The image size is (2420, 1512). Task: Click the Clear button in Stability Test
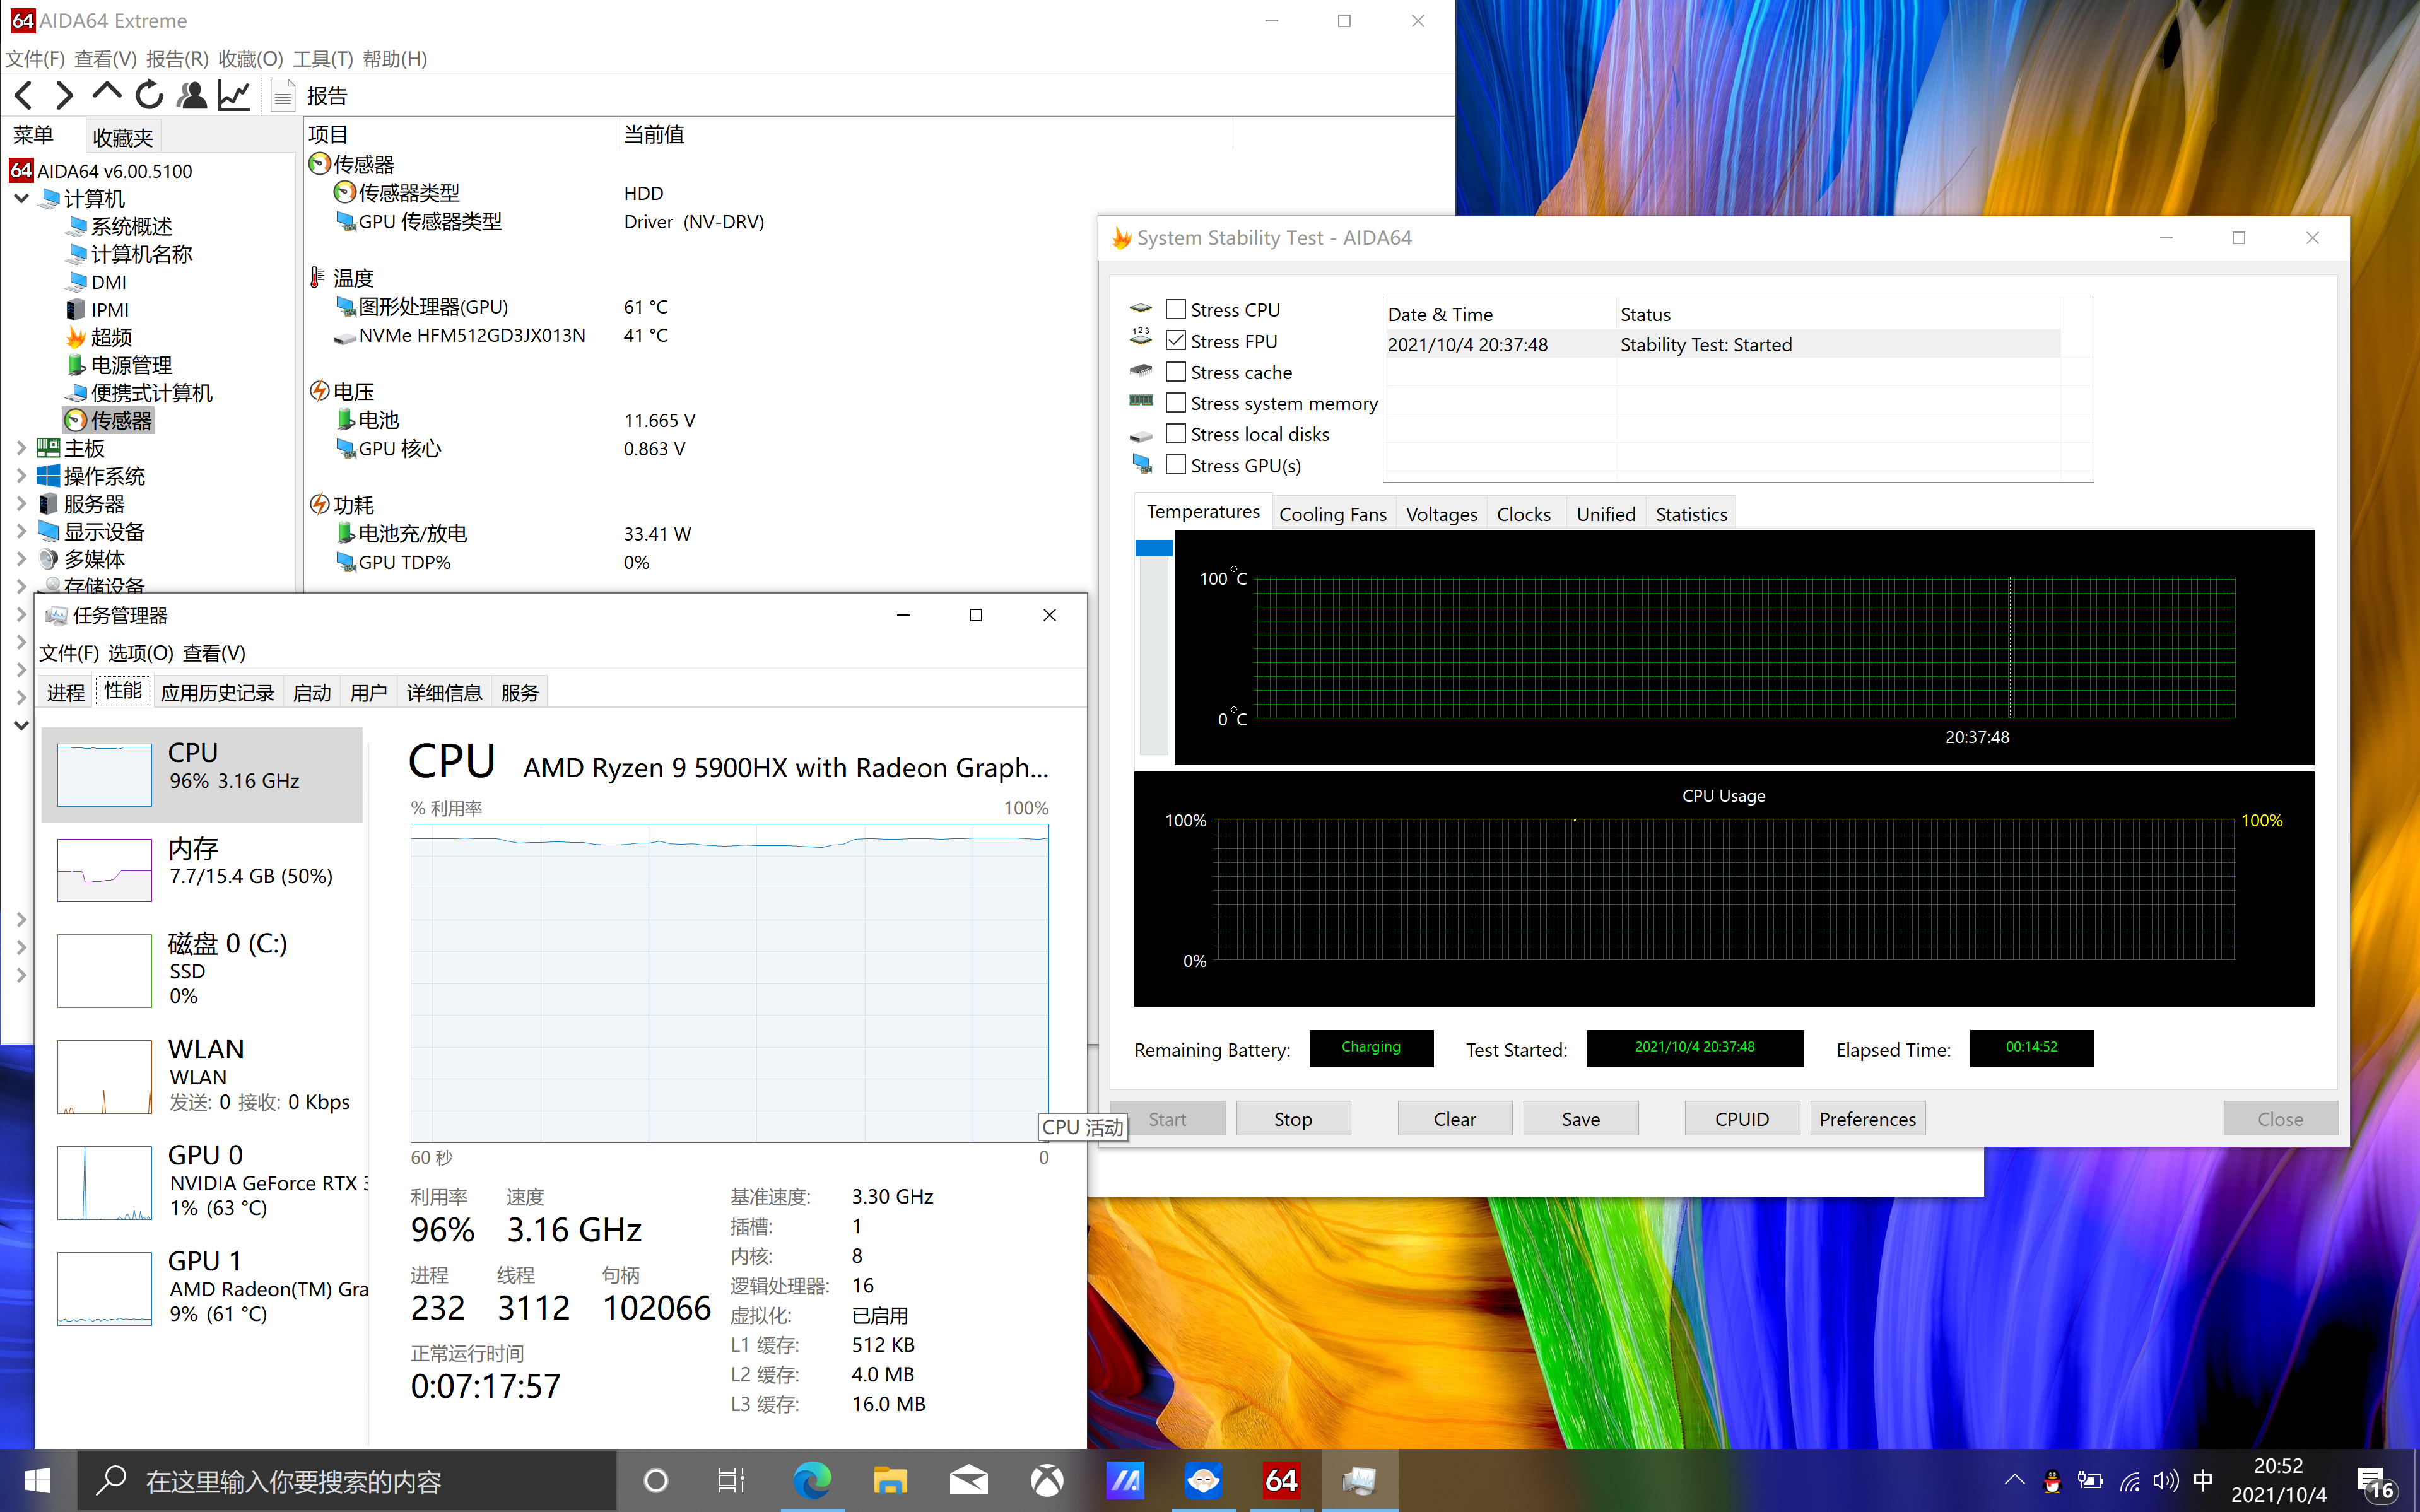point(1454,1119)
